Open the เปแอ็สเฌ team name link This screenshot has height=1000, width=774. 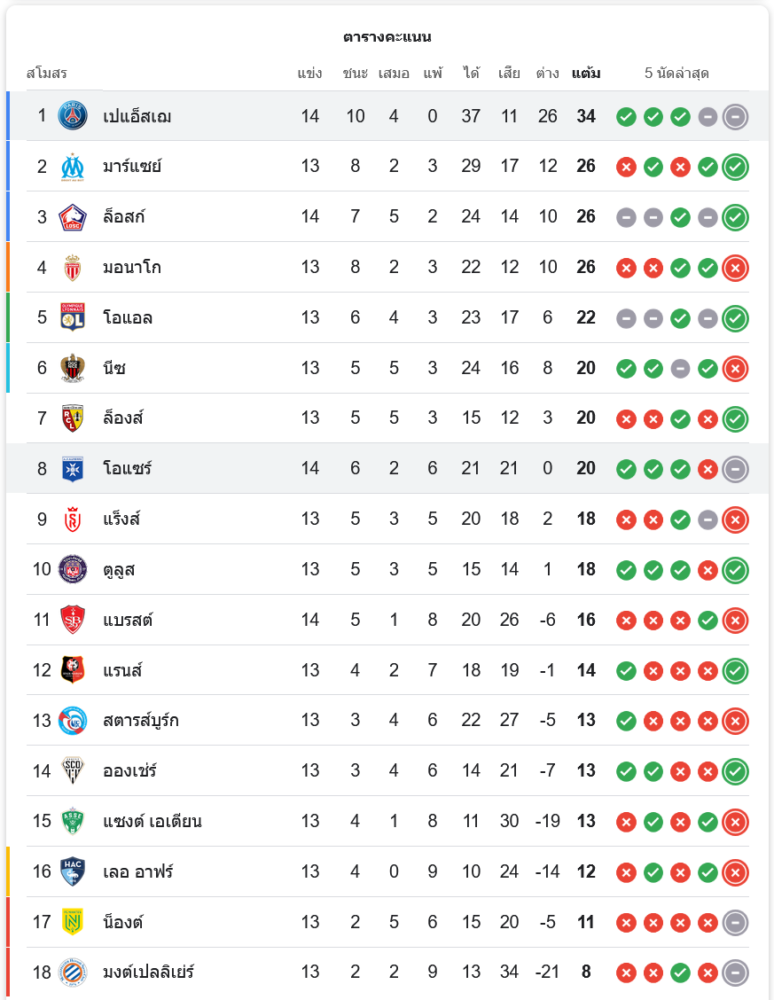137,116
